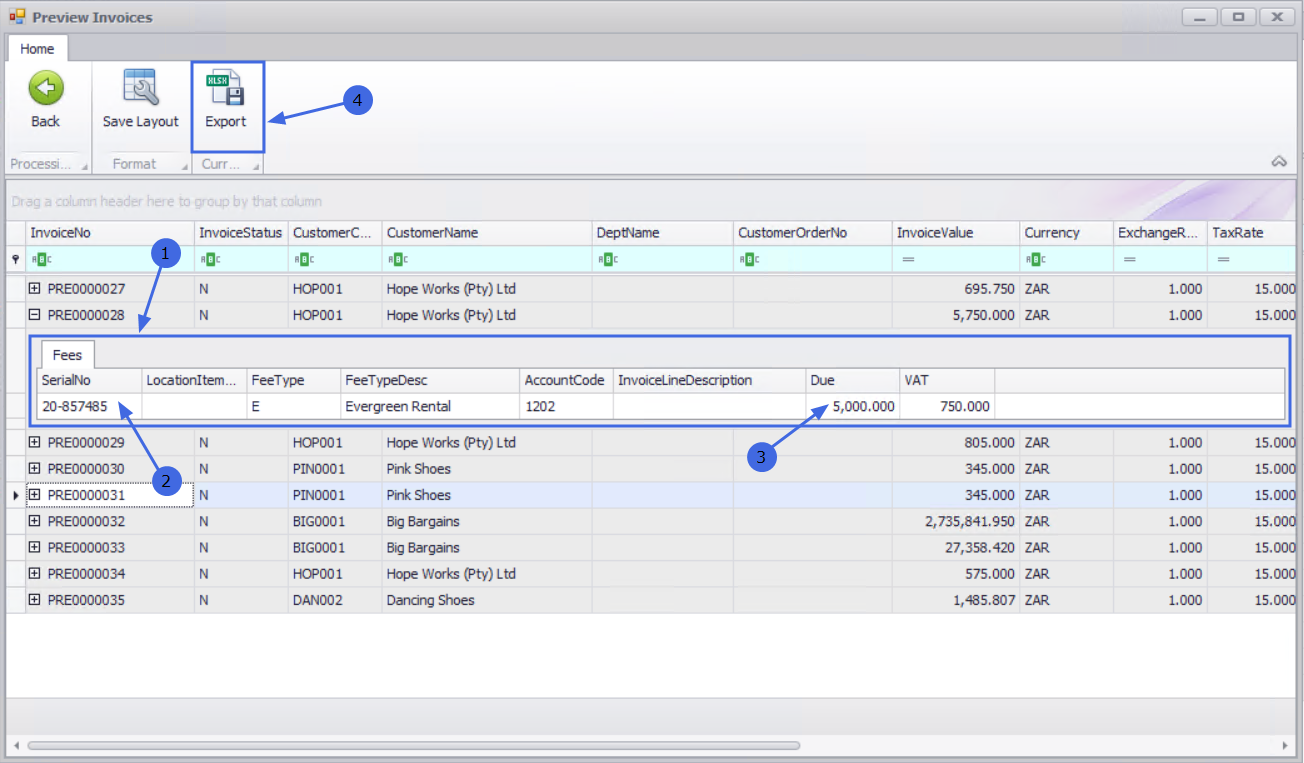Click the filter condition icon under DeptName
The width and height of the screenshot is (1304, 763).
pyautogui.click(x=608, y=259)
